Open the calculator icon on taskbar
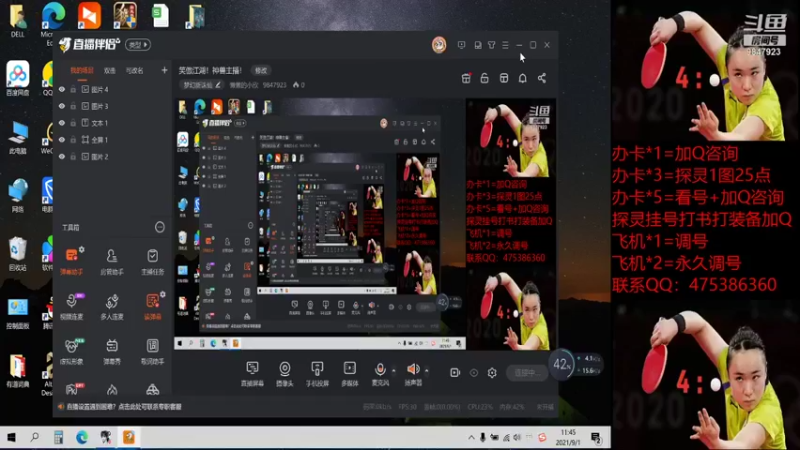 tap(58, 437)
